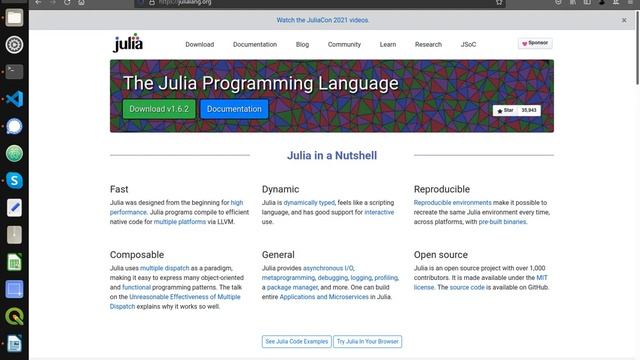
Task: Click the GitHub star count 35,943
Action: tap(529, 110)
